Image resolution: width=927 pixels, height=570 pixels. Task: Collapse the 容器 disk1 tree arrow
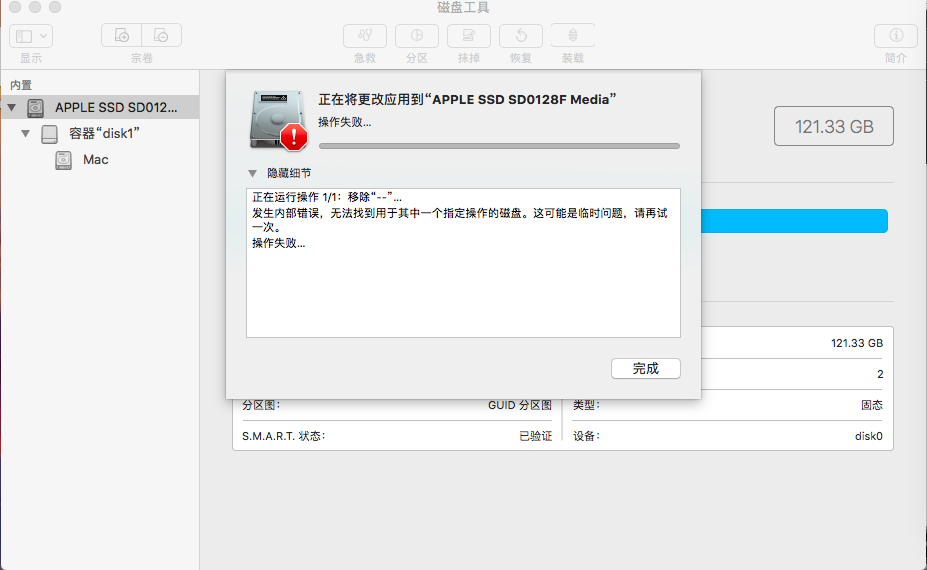pyautogui.click(x=26, y=133)
